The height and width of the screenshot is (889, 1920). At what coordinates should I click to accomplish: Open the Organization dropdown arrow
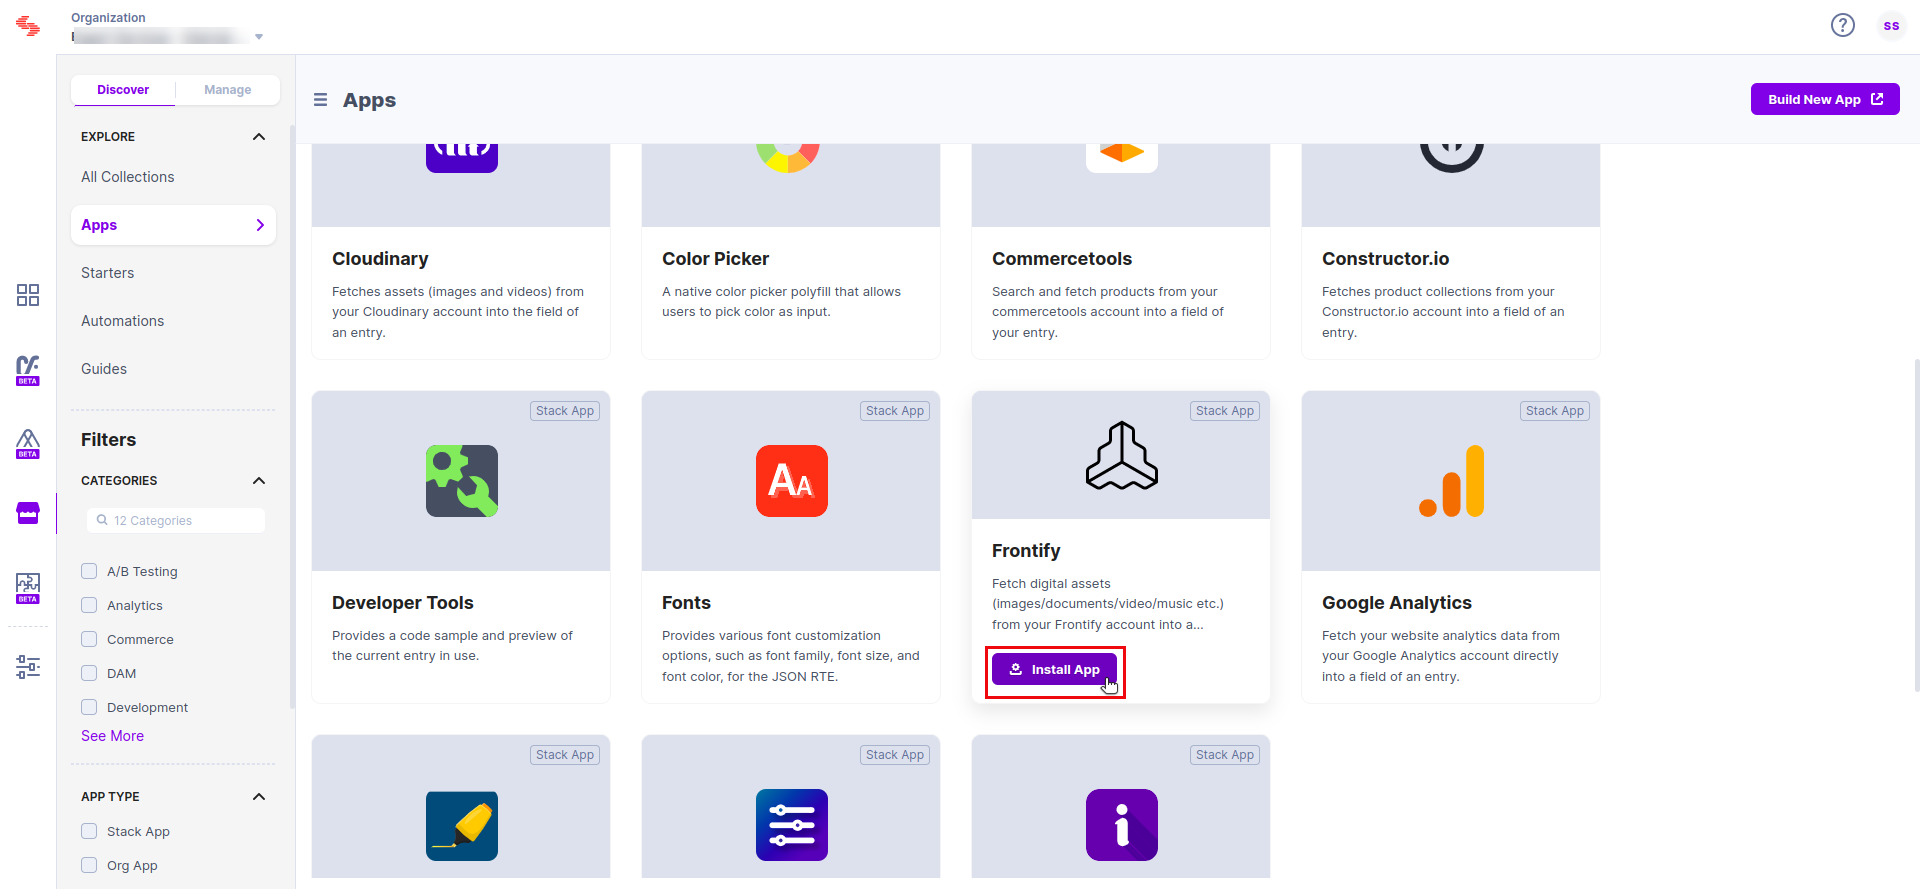pyautogui.click(x=259, y=37)
